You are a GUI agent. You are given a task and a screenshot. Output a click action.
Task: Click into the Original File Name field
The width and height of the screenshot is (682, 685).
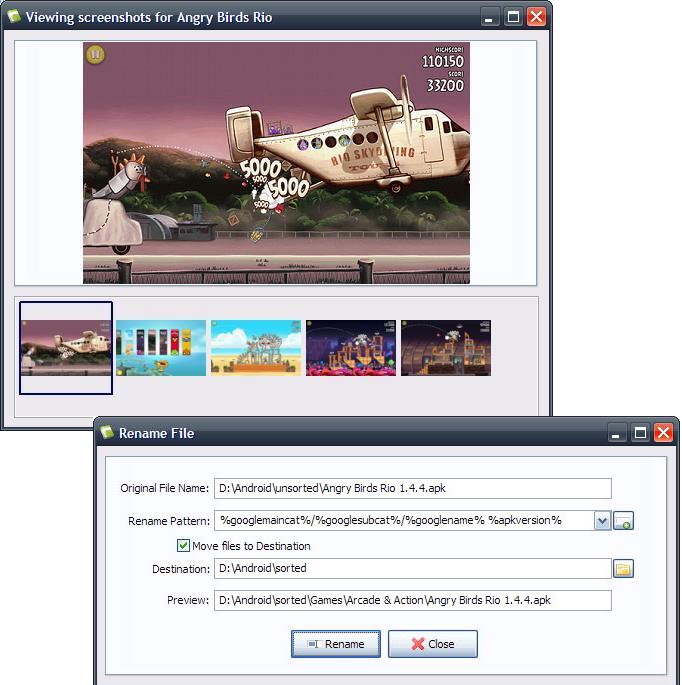412,488
